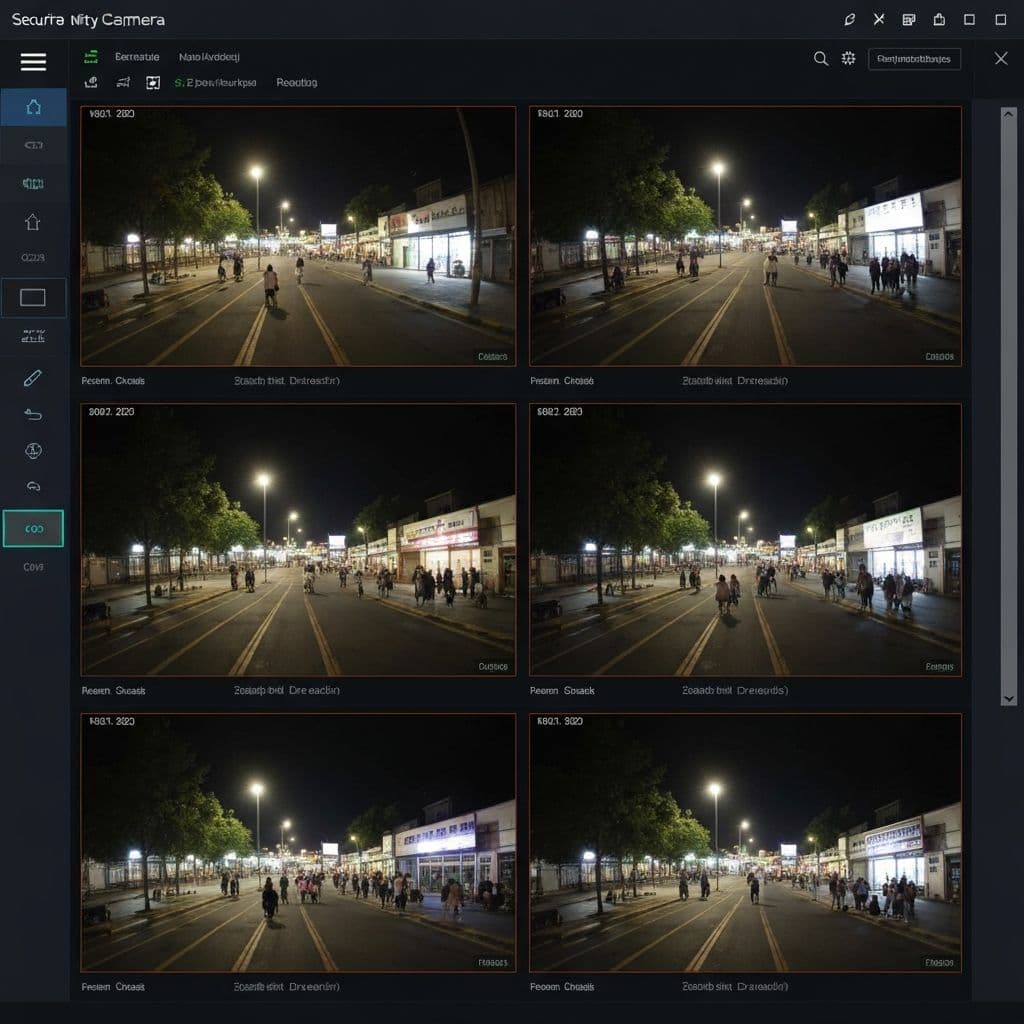
Task: Select the rectangle single-view layout icon
Action: (x=33, y=297)
